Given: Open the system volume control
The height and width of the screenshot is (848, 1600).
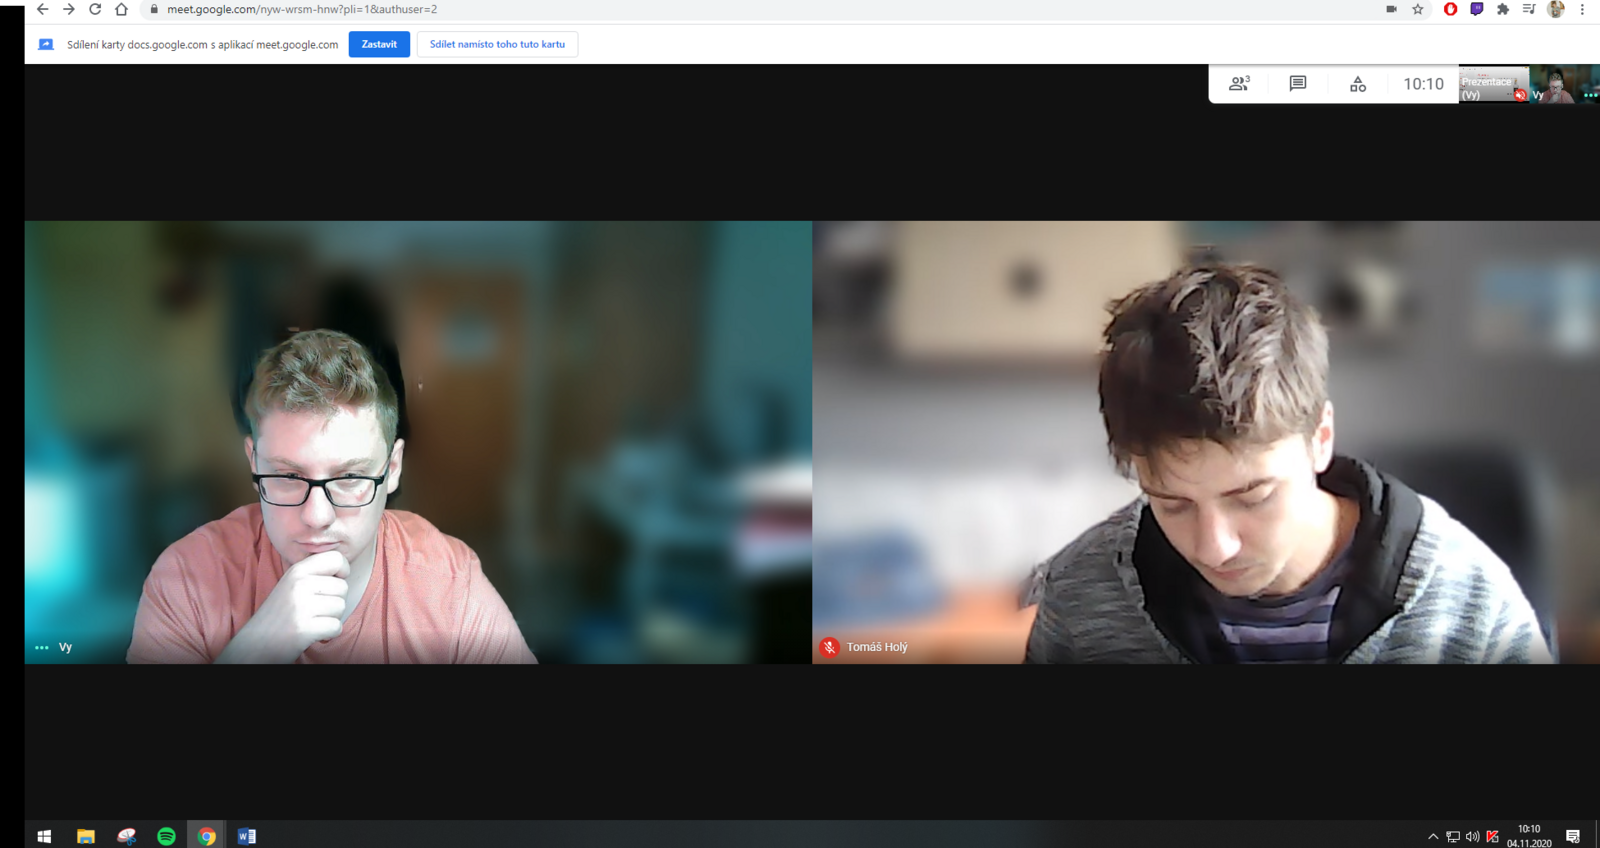Looking at the screenshot, I should pyautogui.click(x=1472, y=836).
